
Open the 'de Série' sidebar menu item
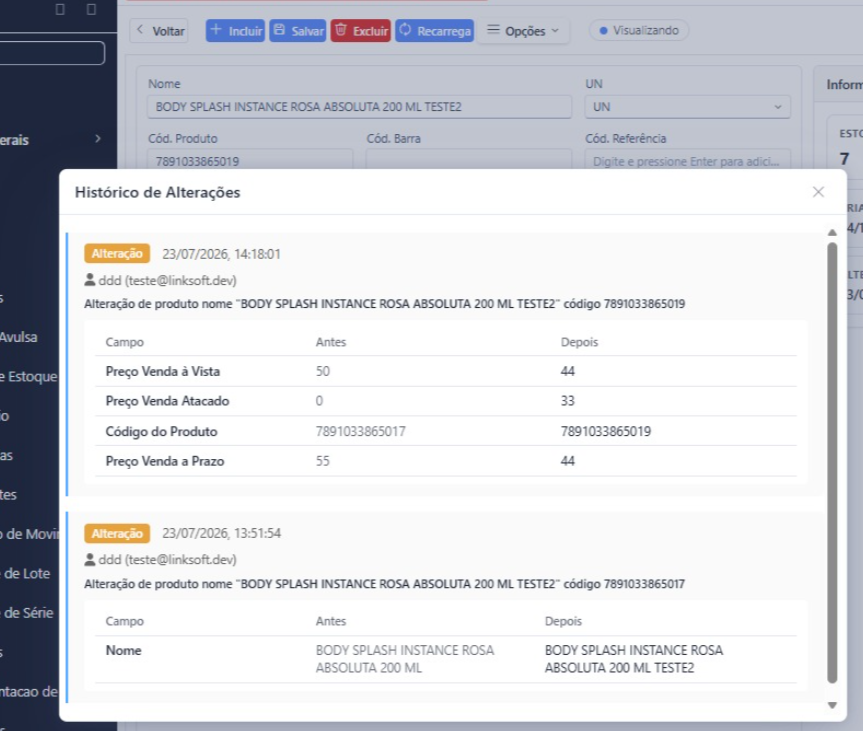27,613
